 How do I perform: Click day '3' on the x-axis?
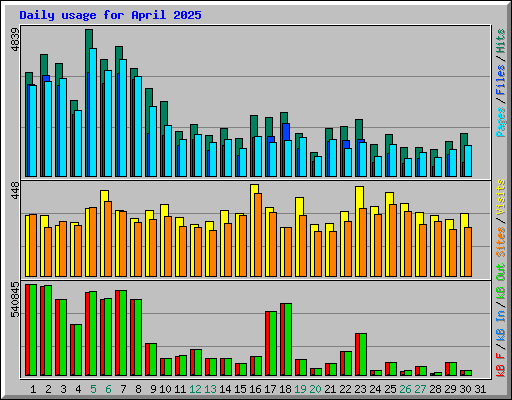pyautogui.click(x=63, y=389)
